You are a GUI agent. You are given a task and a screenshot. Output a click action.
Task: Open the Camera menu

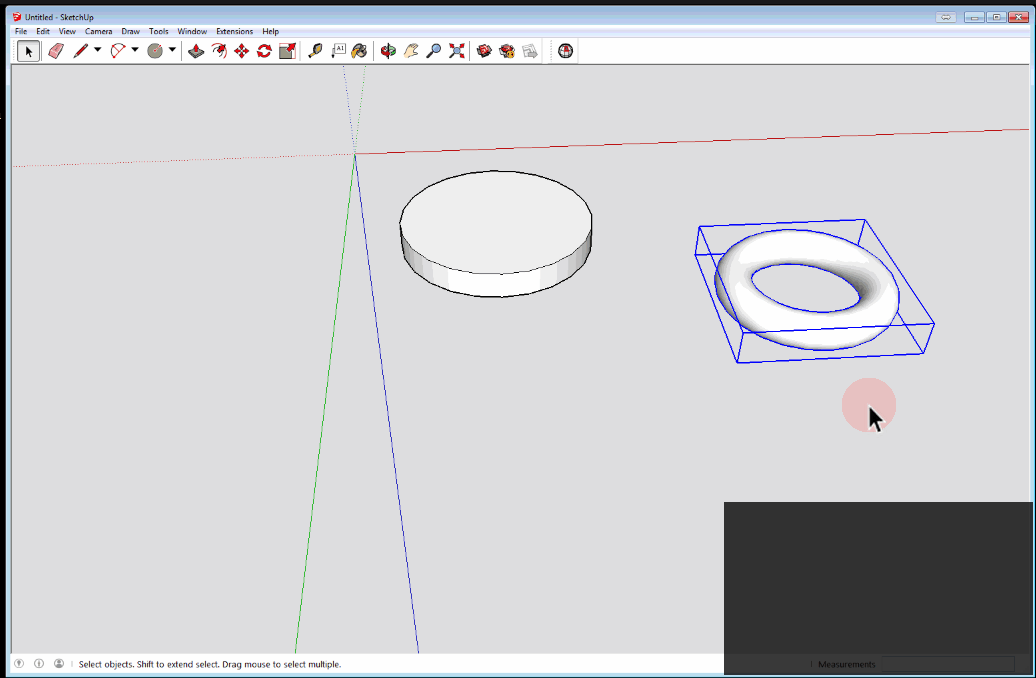pyautogui.click(x=98, y=32)
